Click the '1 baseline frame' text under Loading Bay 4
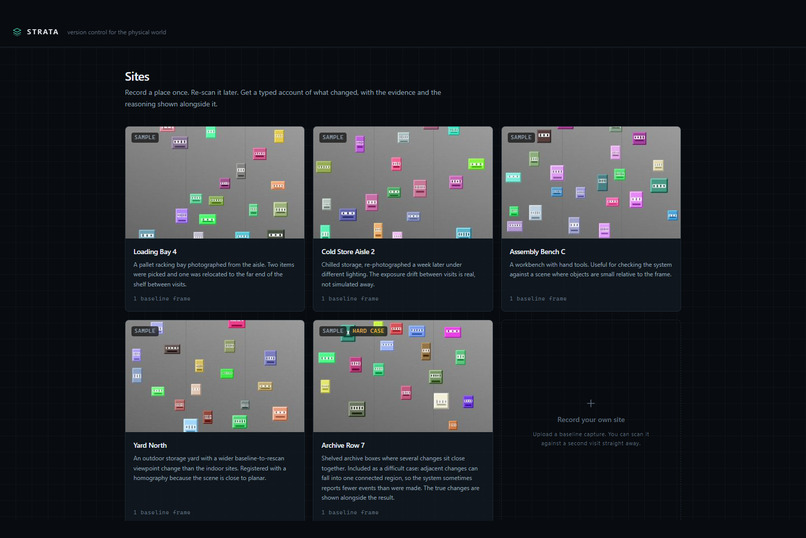Viewport: 806px width, 538px height. point(162,299)
